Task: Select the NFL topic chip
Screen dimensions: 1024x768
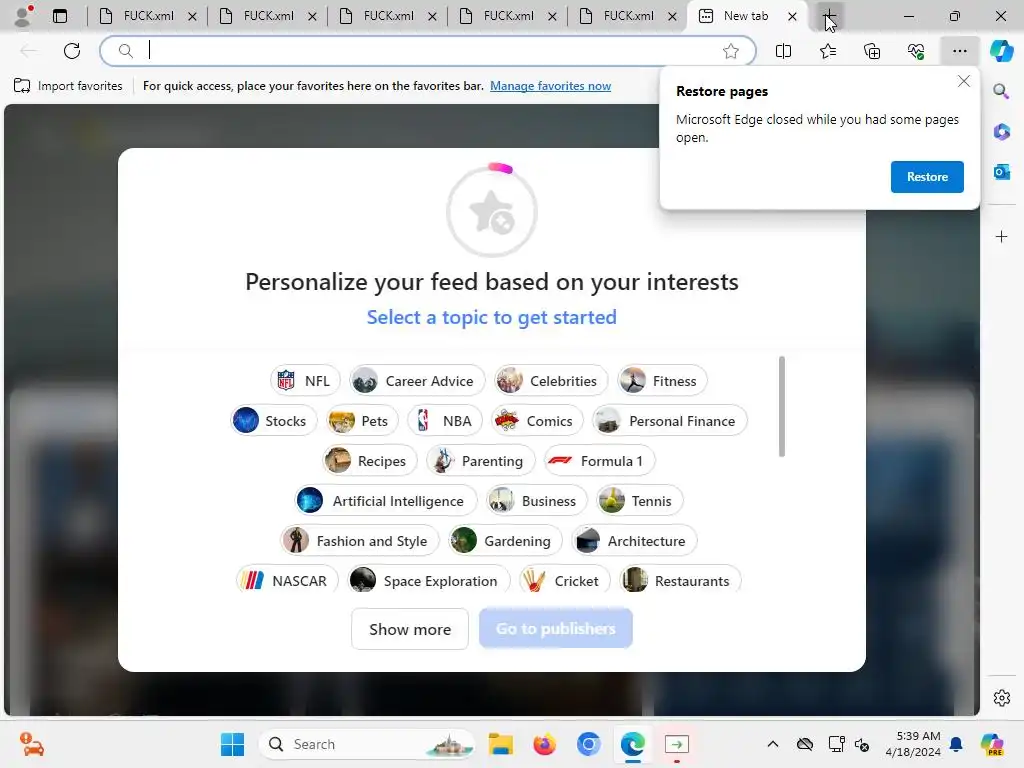Action: pos(305,381)
